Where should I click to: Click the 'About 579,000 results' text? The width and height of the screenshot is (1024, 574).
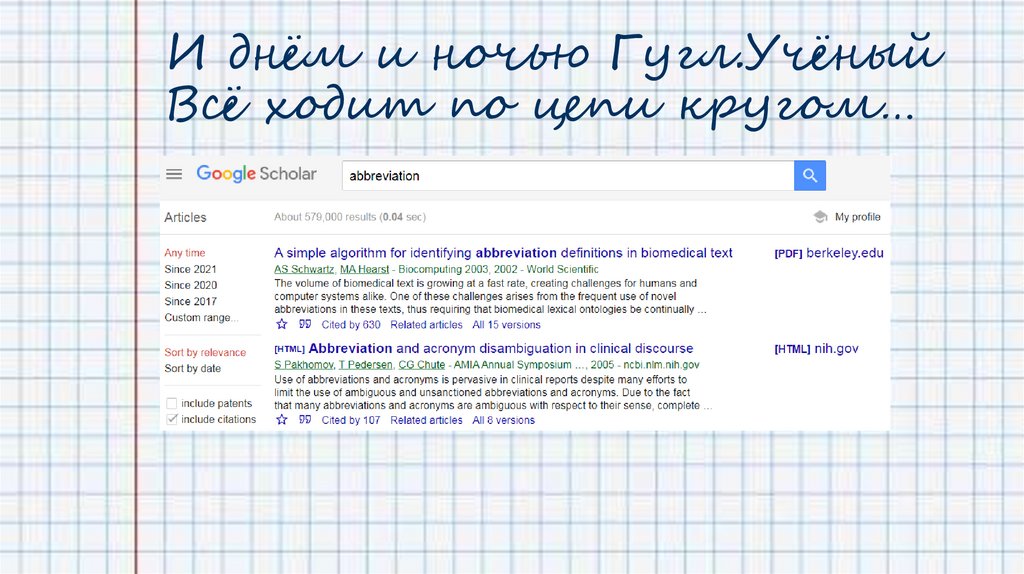[350, 217]
